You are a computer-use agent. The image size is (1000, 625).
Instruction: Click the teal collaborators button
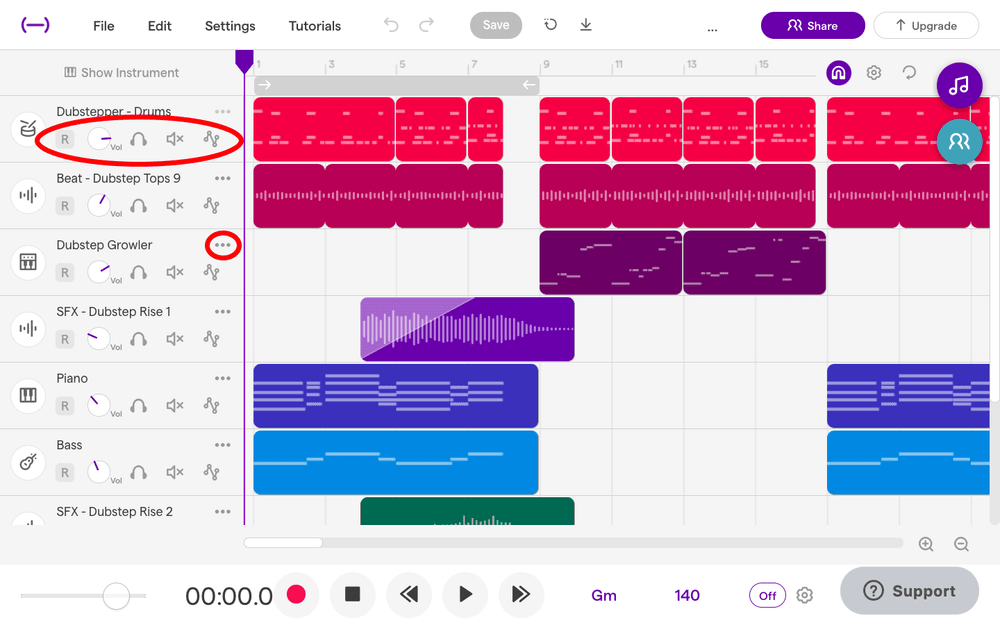(960, 141)
